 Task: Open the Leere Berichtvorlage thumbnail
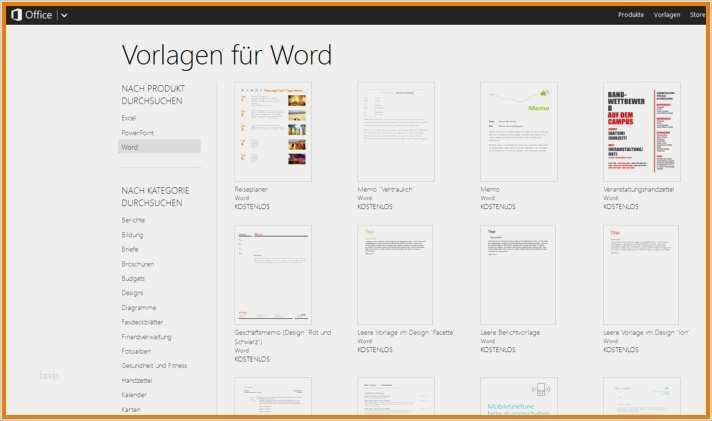tap(518, 275)
